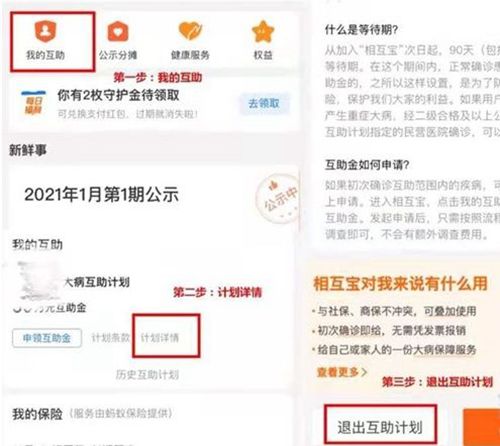Select the 互助金如何申请? question heading
Viewport: 500px width, 446px height.
(x=367, y=165)
